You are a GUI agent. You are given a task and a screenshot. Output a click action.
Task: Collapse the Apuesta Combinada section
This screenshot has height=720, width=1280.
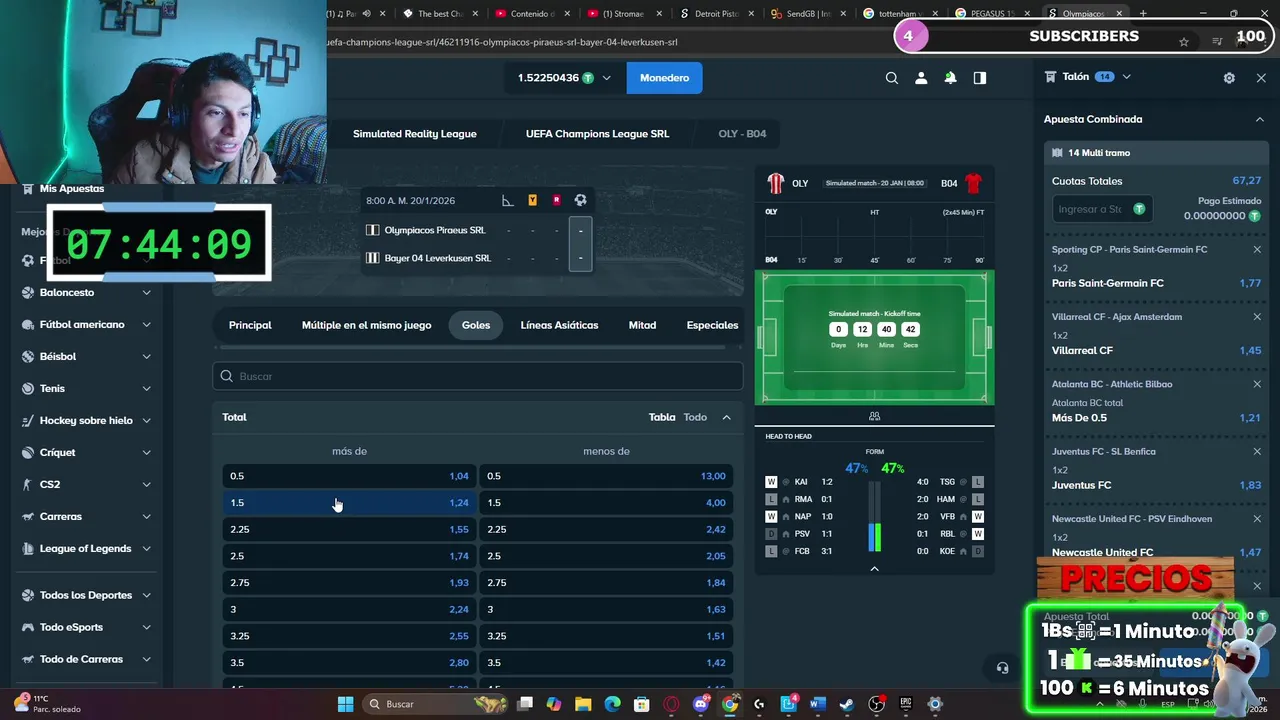[1259, 119]
